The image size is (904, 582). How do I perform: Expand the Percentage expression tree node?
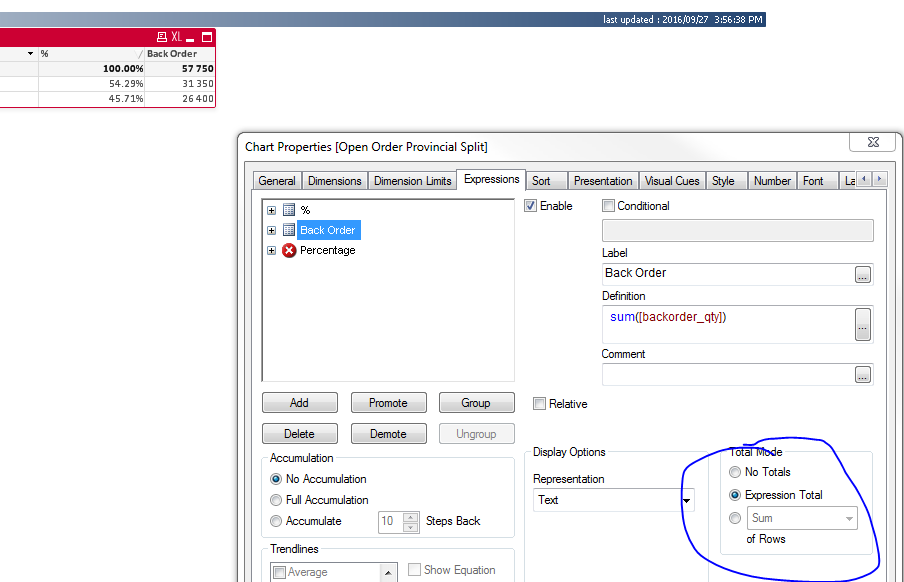[271, 250]
